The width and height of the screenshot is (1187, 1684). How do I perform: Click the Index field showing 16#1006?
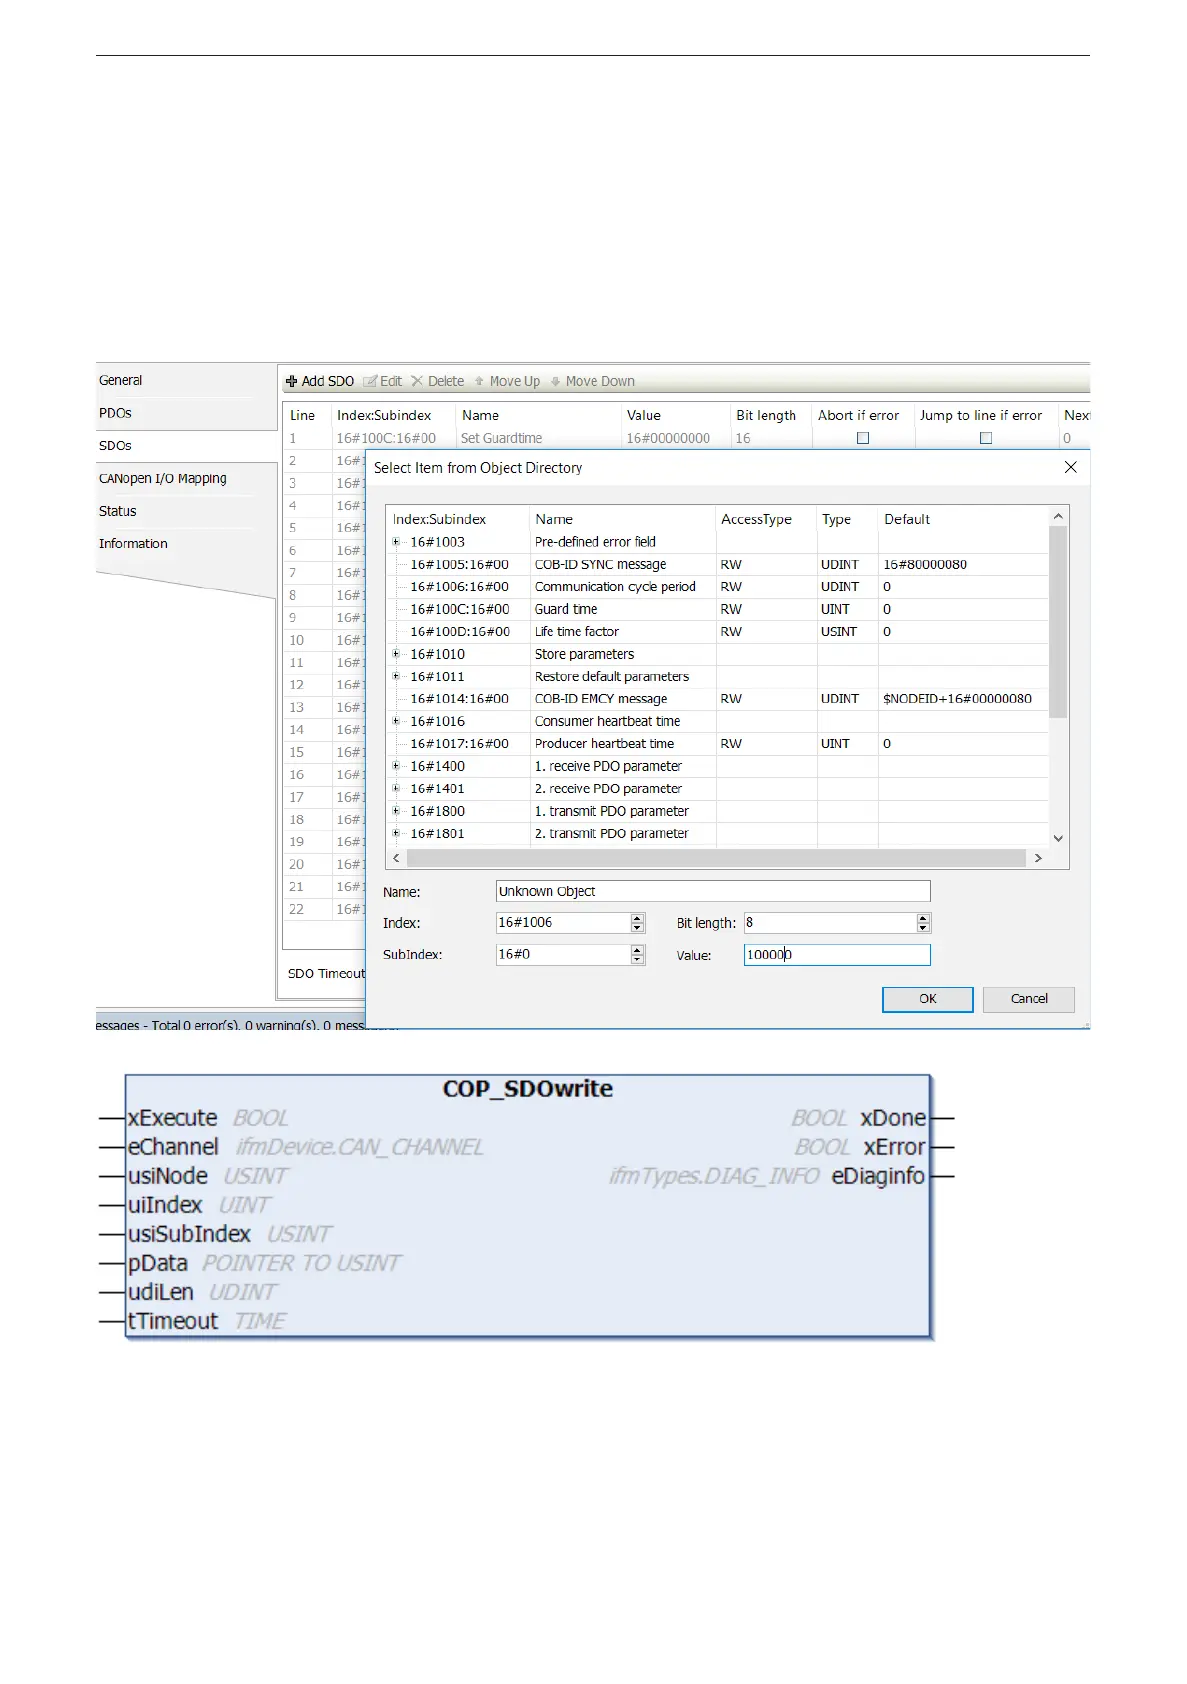563,923
